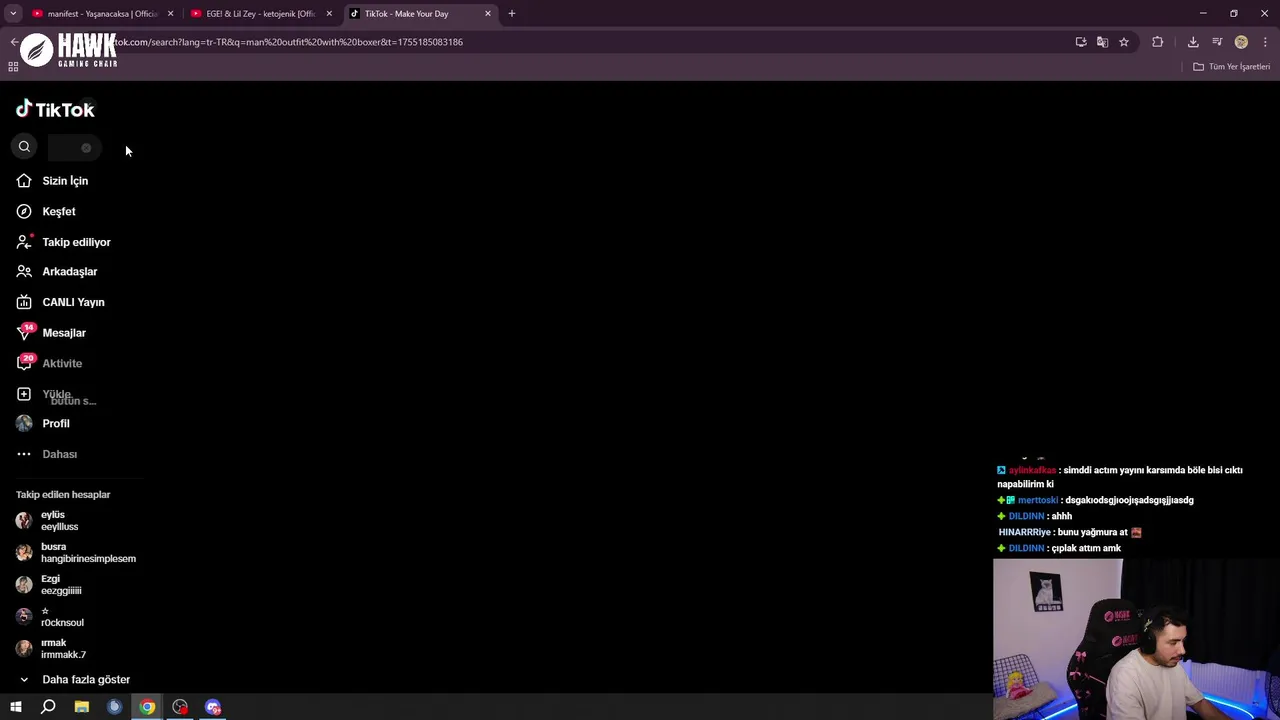Click the translate page icon
The width and height of the screenshot is (1280, 720).
click(x=1102, y=42)
